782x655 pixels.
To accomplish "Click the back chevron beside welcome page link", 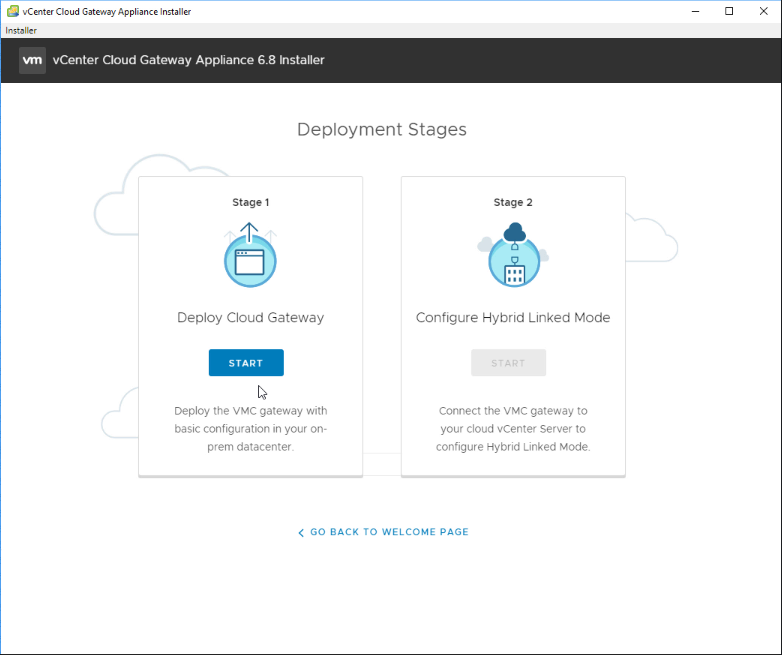I will pyautogui.click(x=301, y=533).
